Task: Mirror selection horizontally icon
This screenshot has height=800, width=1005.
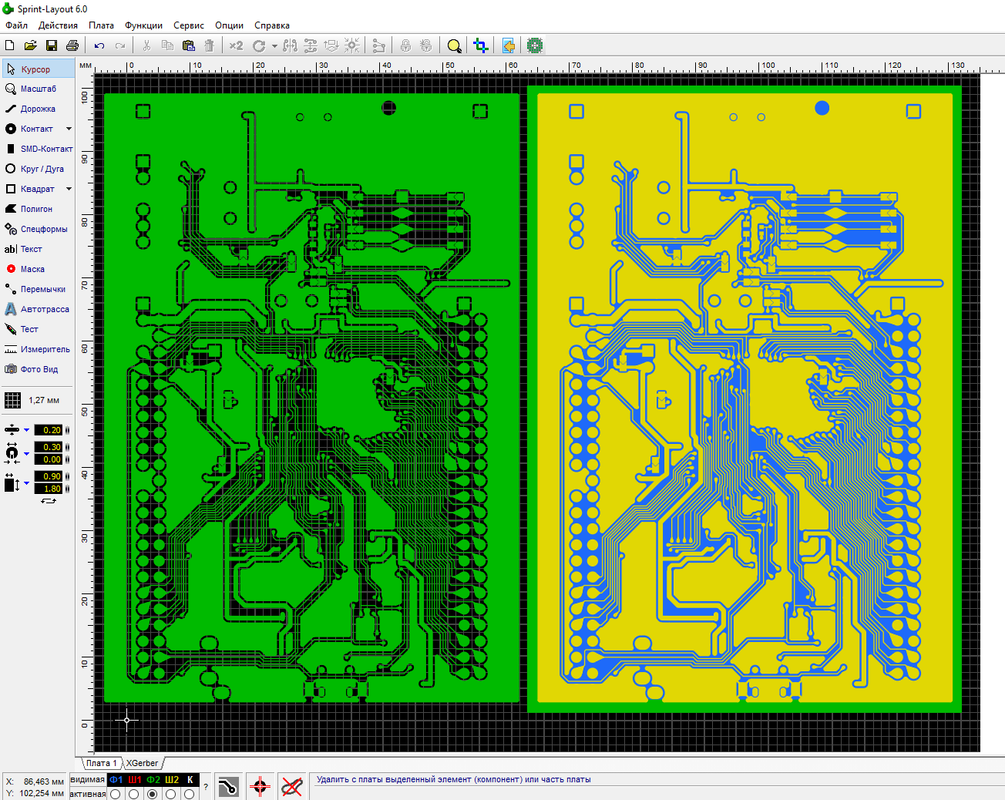Action: coord(290,46)
